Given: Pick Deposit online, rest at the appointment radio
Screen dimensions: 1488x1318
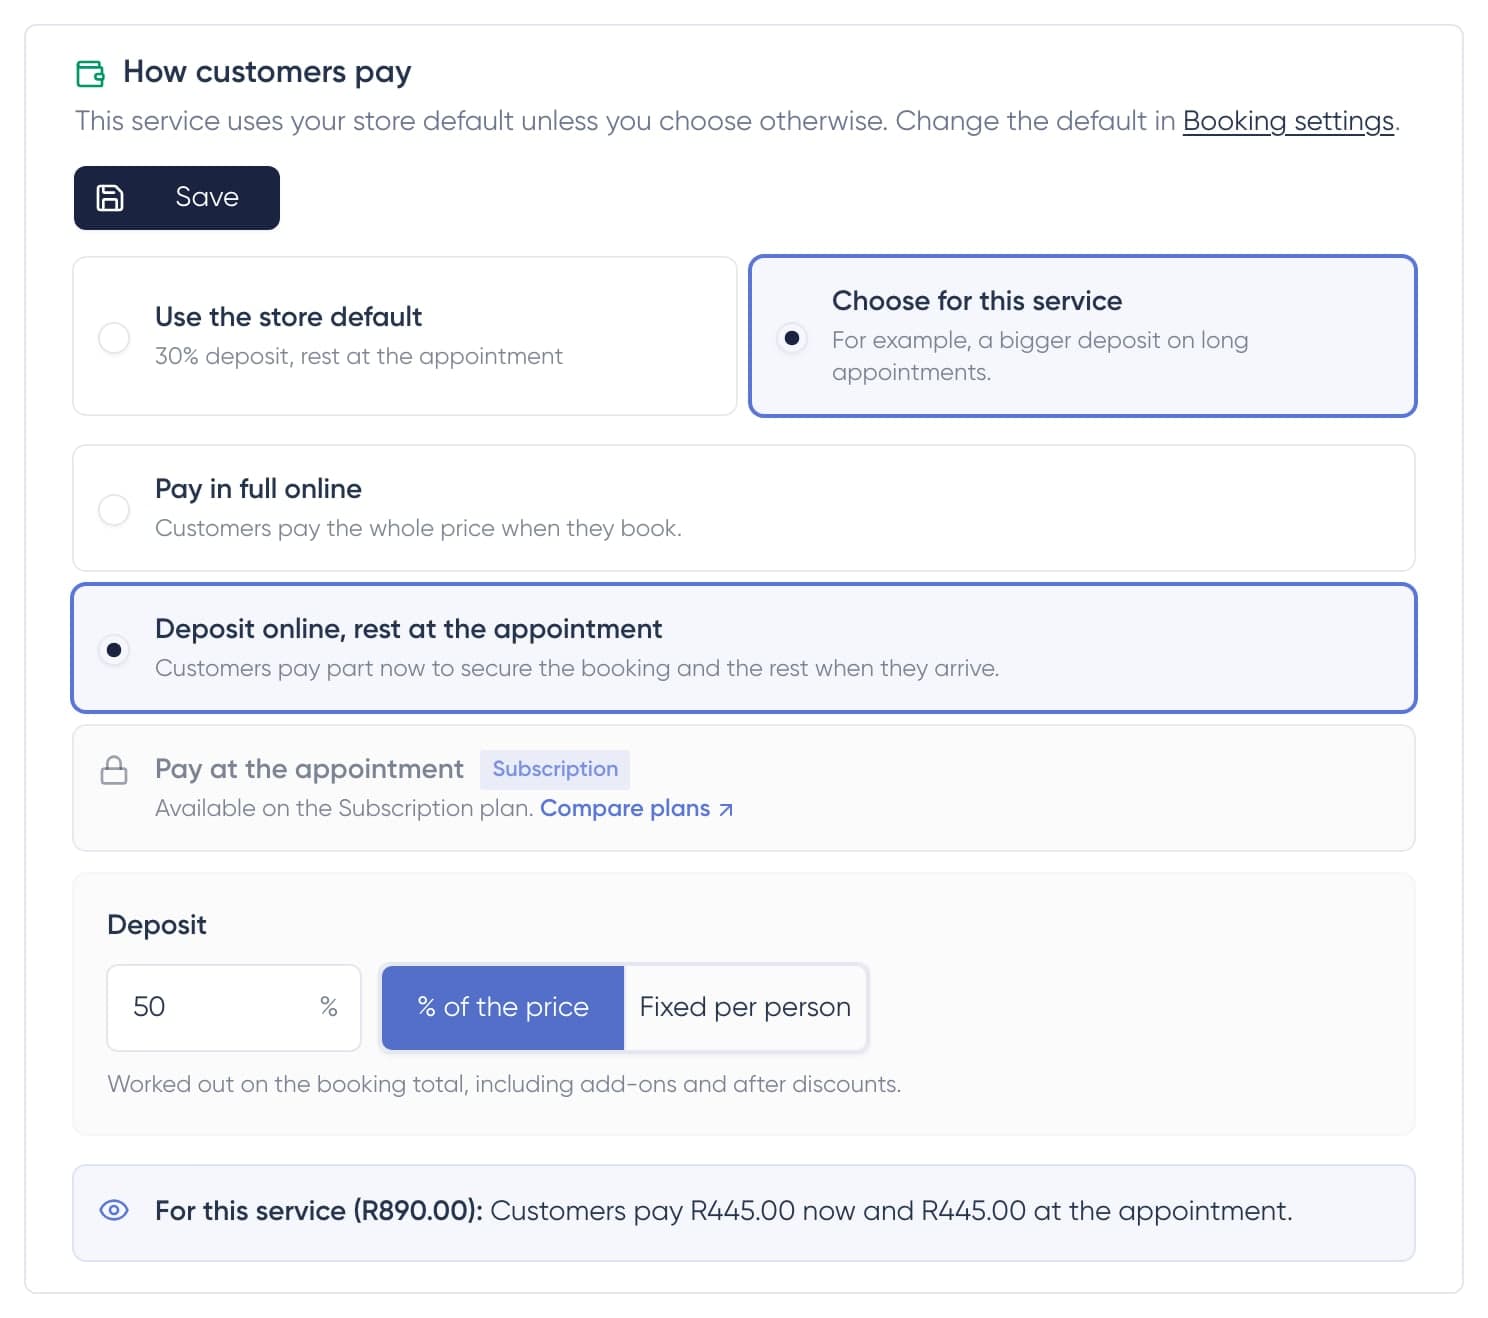Looking at the screenshot, I should tap(114, 650).
